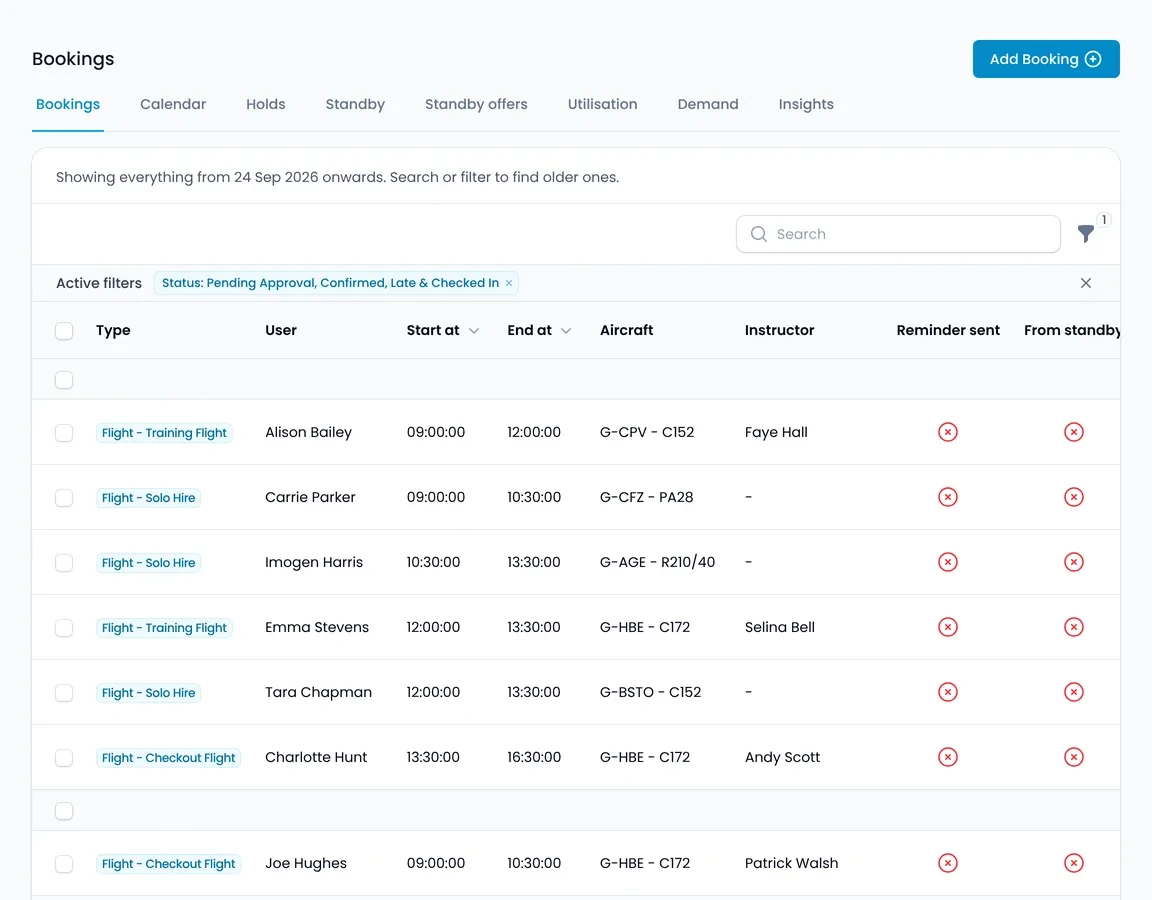Switch to the Bookings tab
Image resolution: width=1152 pixels, height=900 pixels.
click(x=68, y=104)
